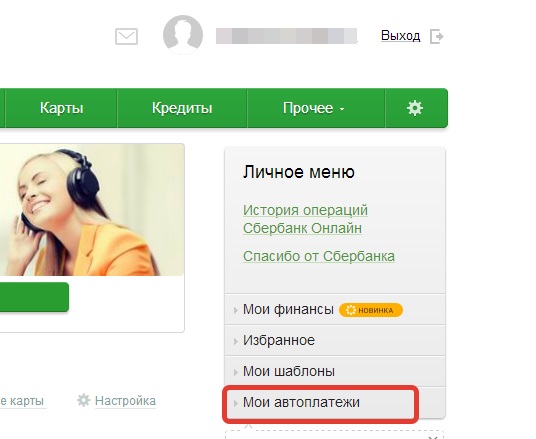This screenshot has height=439, width=536.
Task: Open Спасибо от Сбербанка link
Action: (x=319, y=256)
